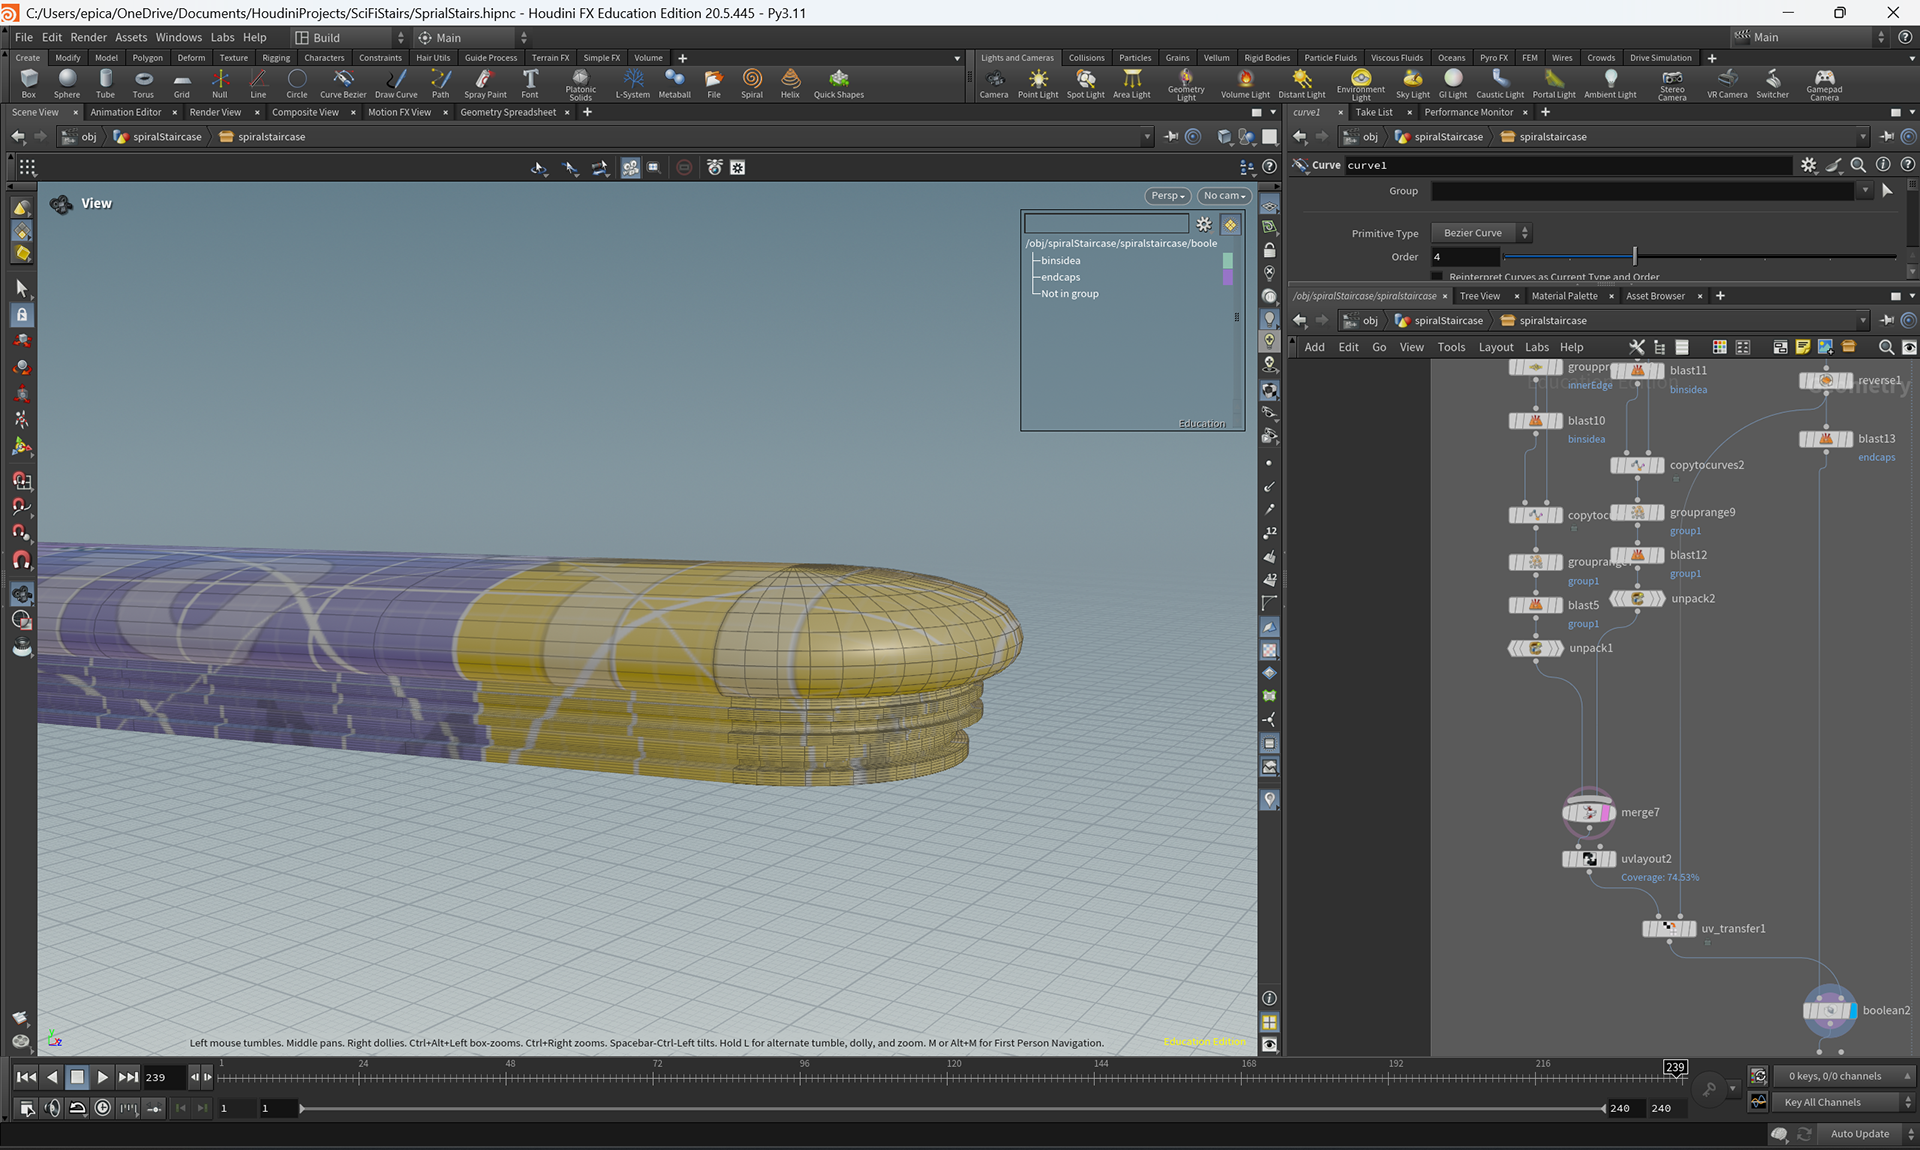Switch to Render View tab
Viewport: 1920px width, 1150px height.
coord(215,112)
